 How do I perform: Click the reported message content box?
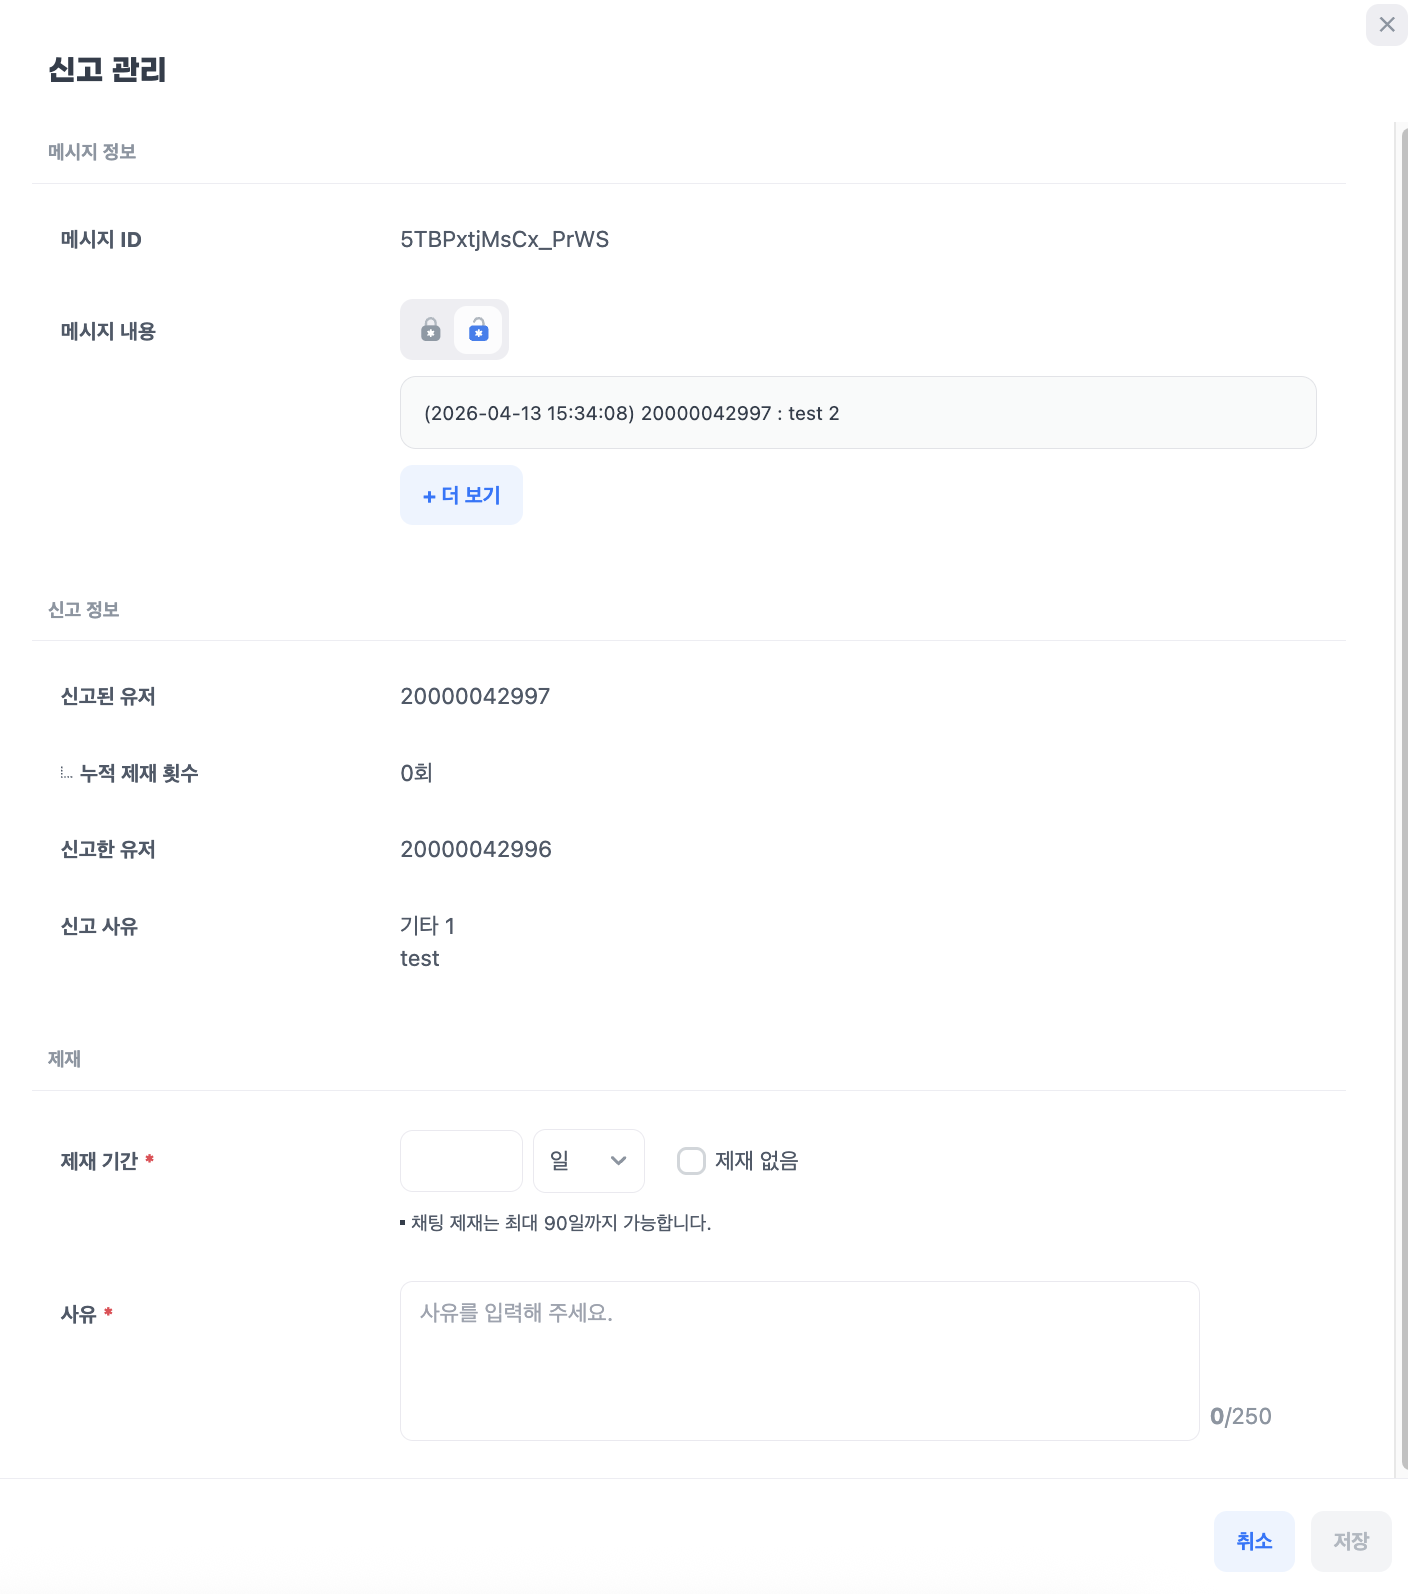[x=857, y=413]
